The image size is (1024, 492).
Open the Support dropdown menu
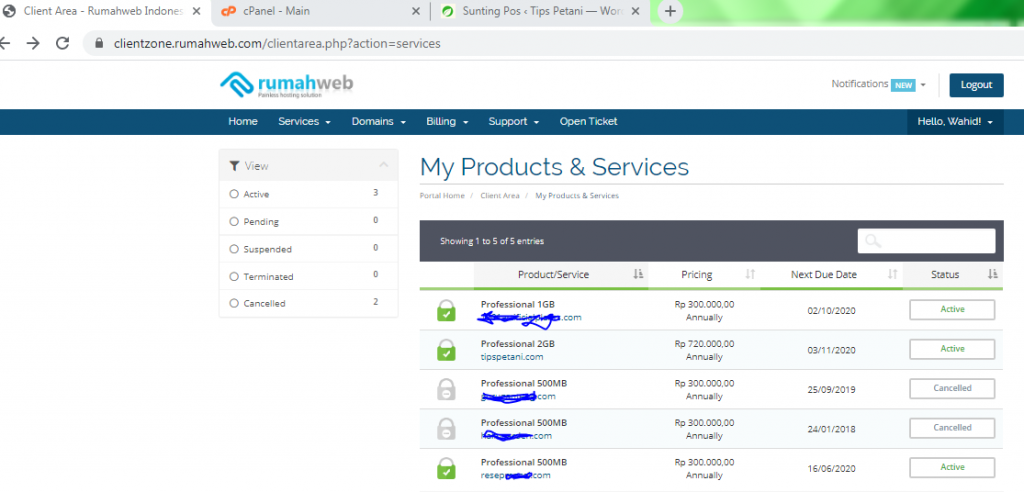(513, 122)
